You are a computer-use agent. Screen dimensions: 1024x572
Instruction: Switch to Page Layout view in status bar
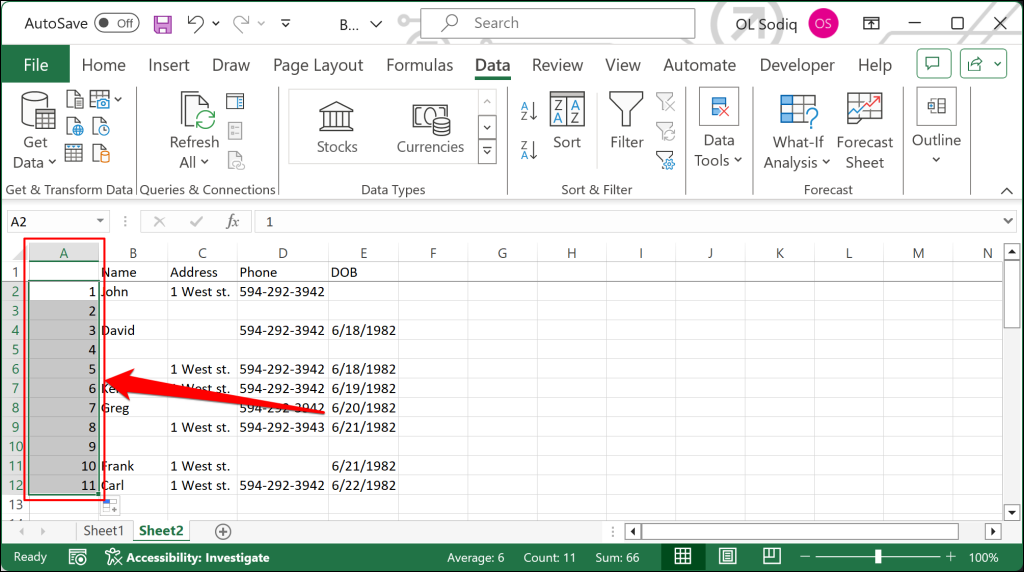[728, 557]
